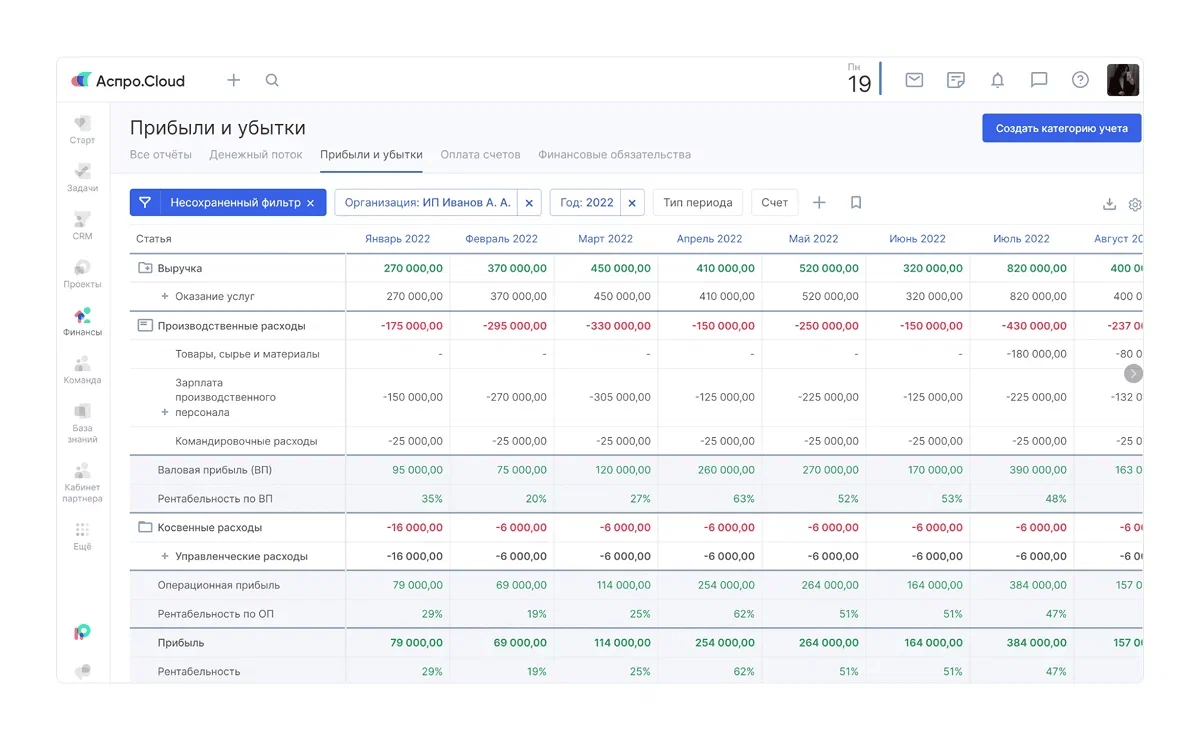The width and height of the screenshot is (1200, 740).
Task: Save filter with bookmark icon
Action: [x=856, y=202]
